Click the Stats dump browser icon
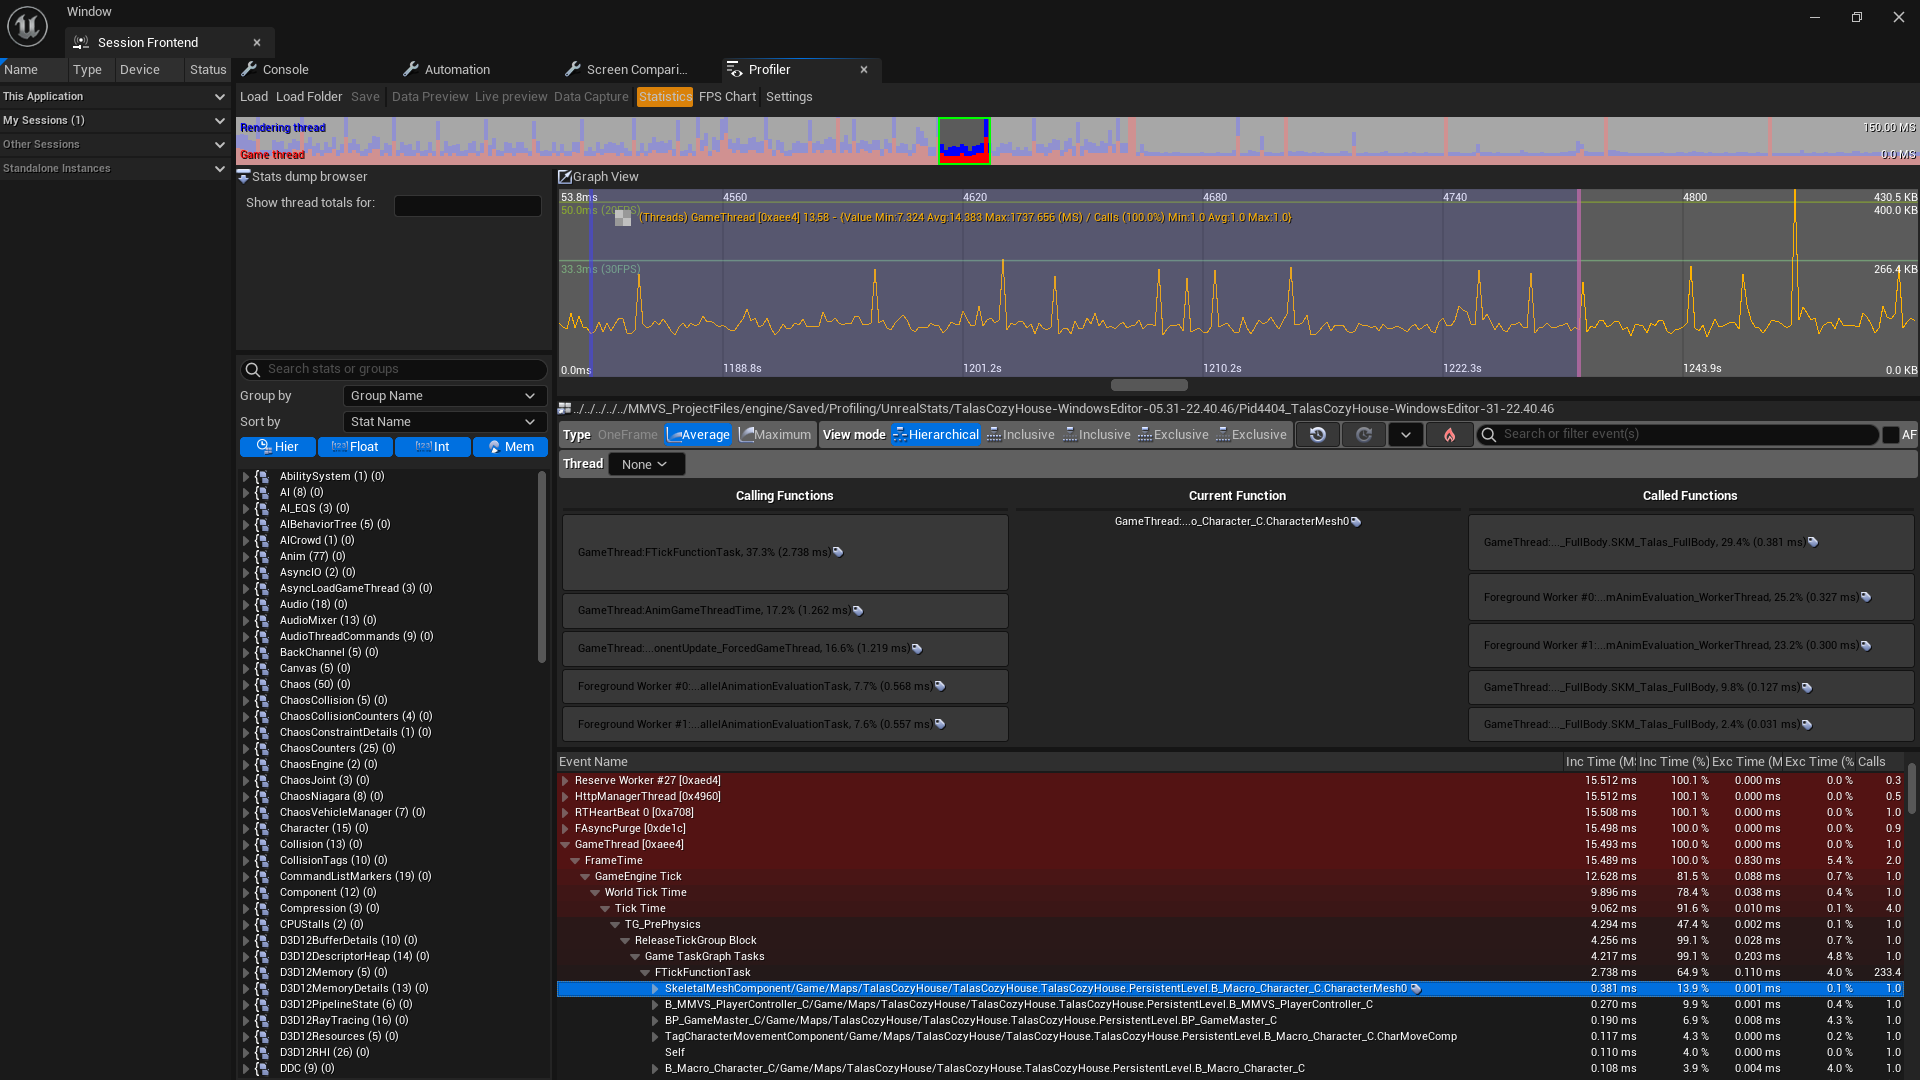 pyautogui.click(x=243, y=176)
